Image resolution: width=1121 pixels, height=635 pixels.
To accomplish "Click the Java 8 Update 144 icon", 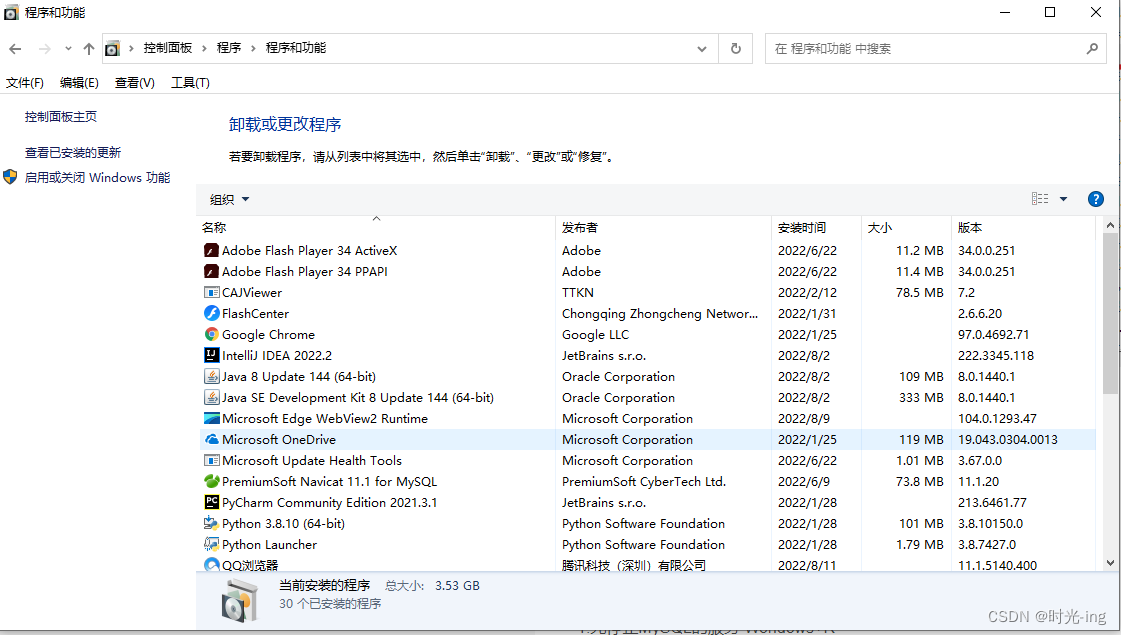I will click(212, 376).
